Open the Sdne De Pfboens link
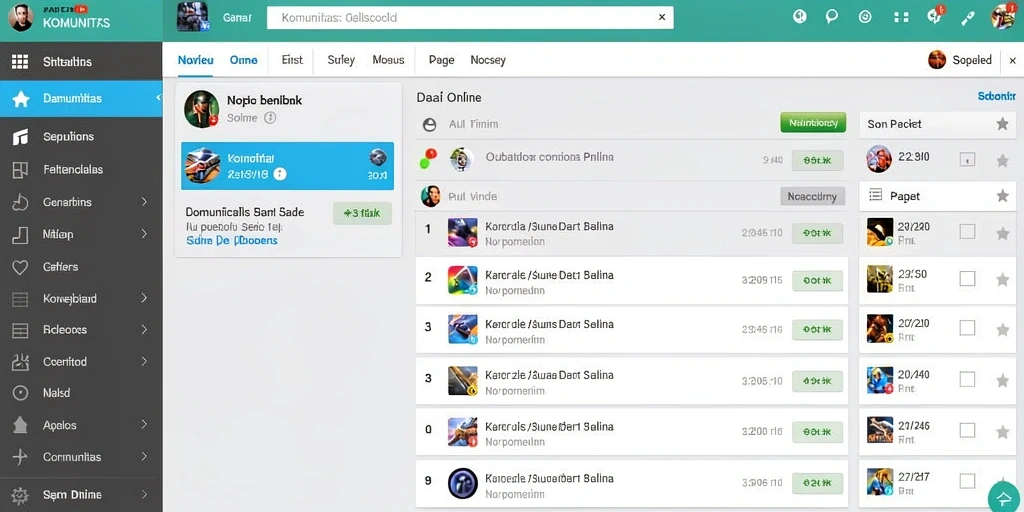 point(231,240)
